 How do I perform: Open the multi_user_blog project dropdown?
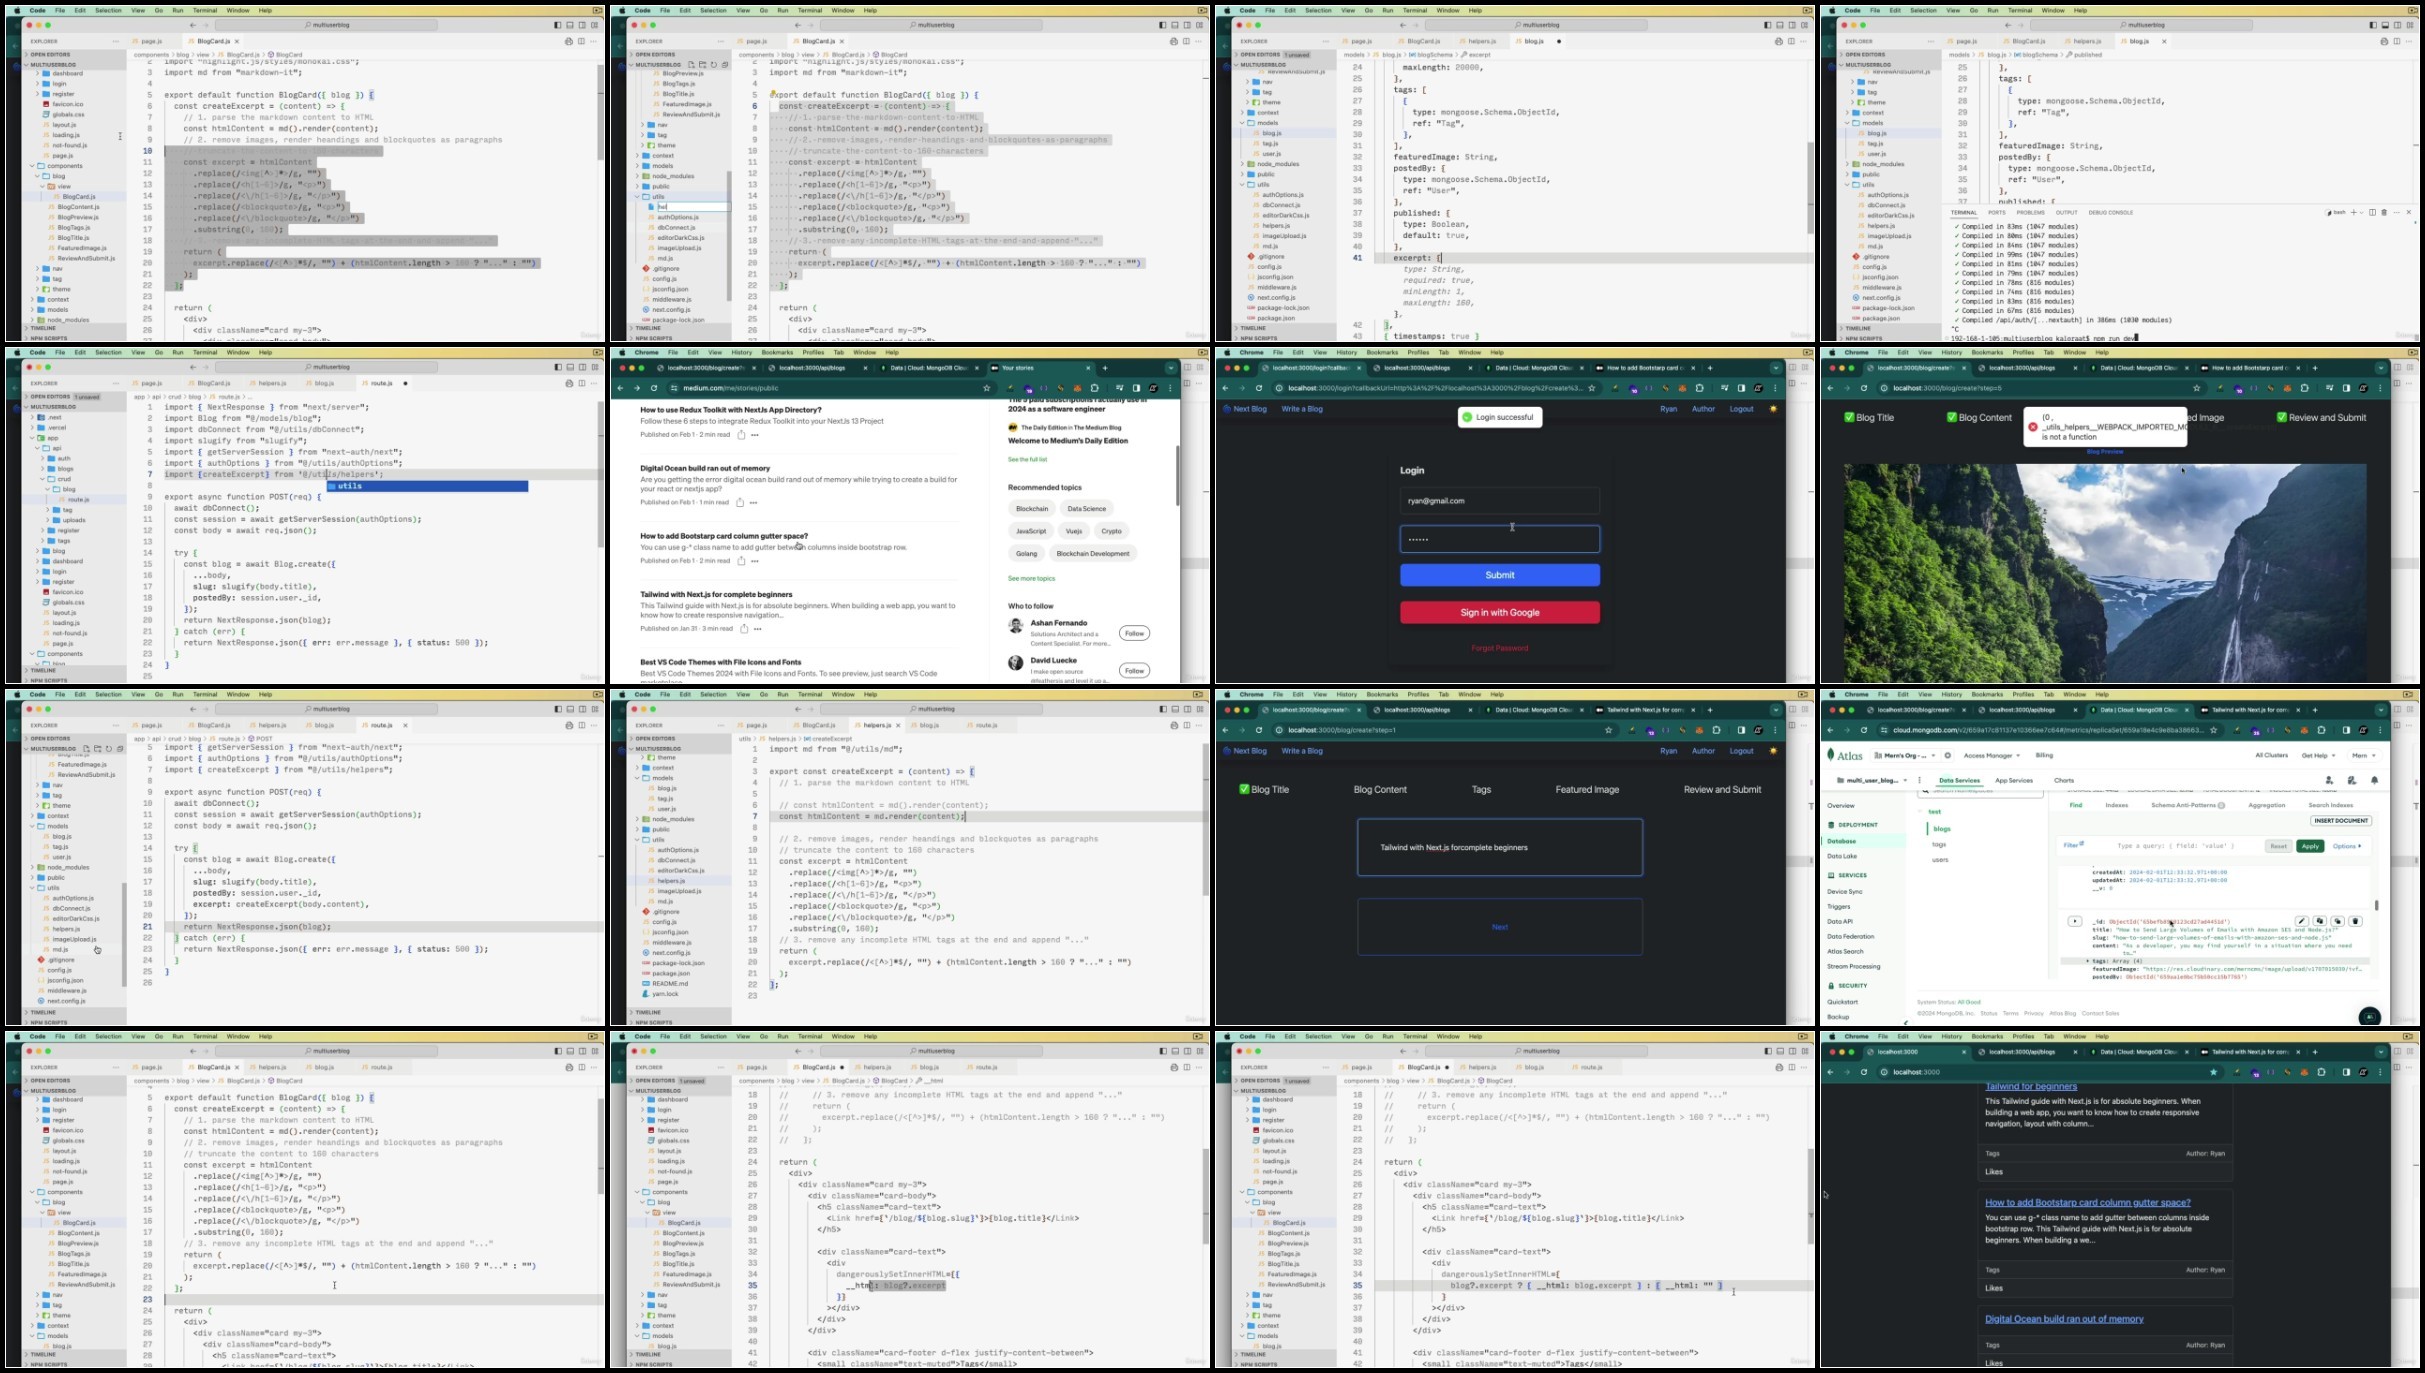1872,780
